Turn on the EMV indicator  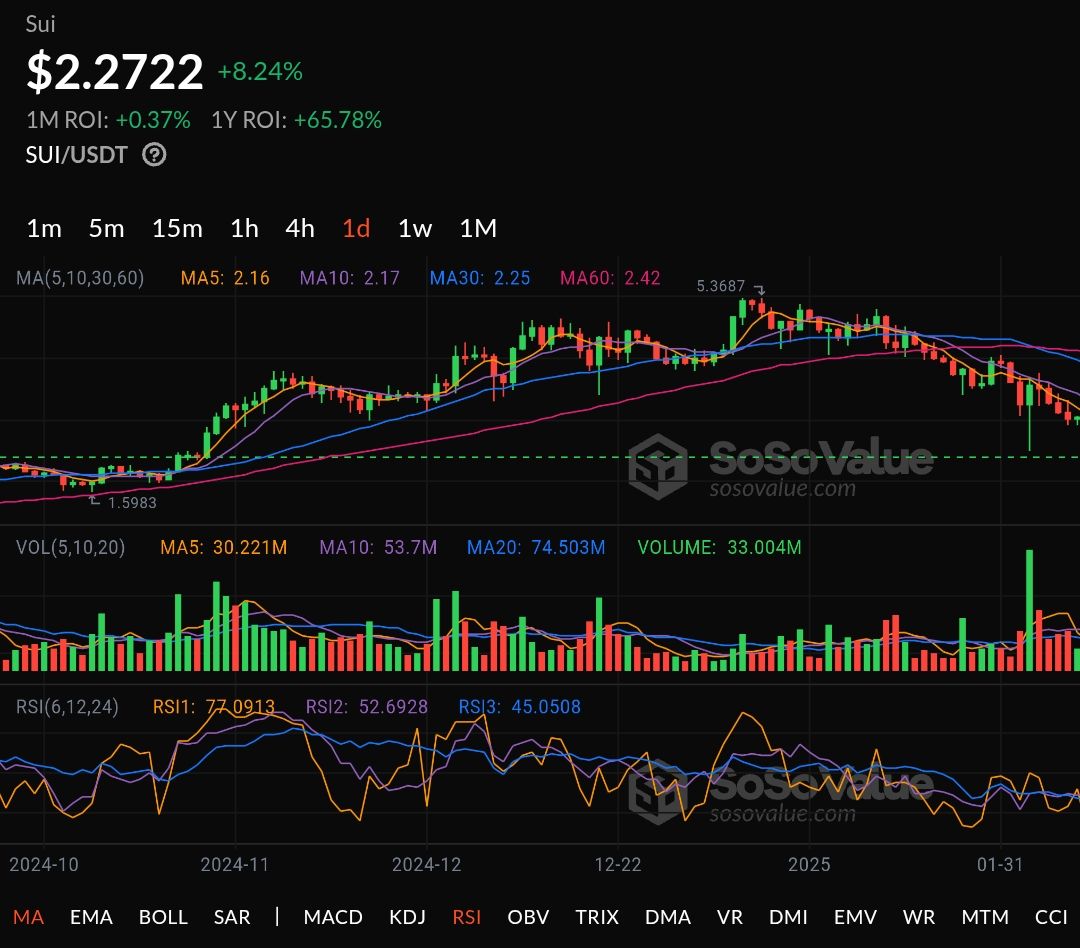[x=855, y=917]
